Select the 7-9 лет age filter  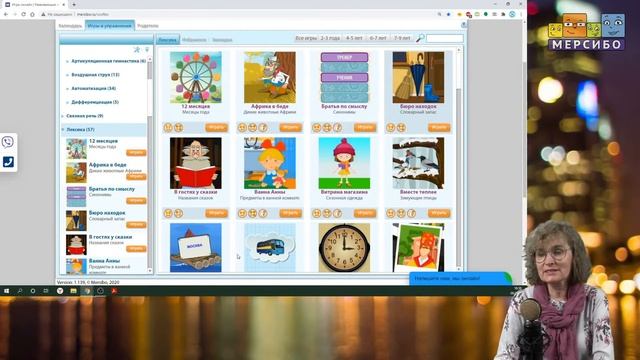point(402,38)
